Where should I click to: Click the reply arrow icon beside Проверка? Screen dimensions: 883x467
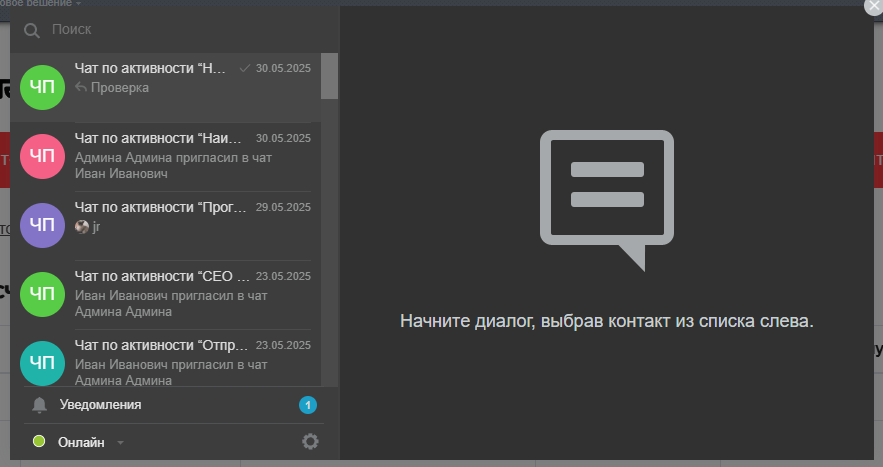[81, 87]
